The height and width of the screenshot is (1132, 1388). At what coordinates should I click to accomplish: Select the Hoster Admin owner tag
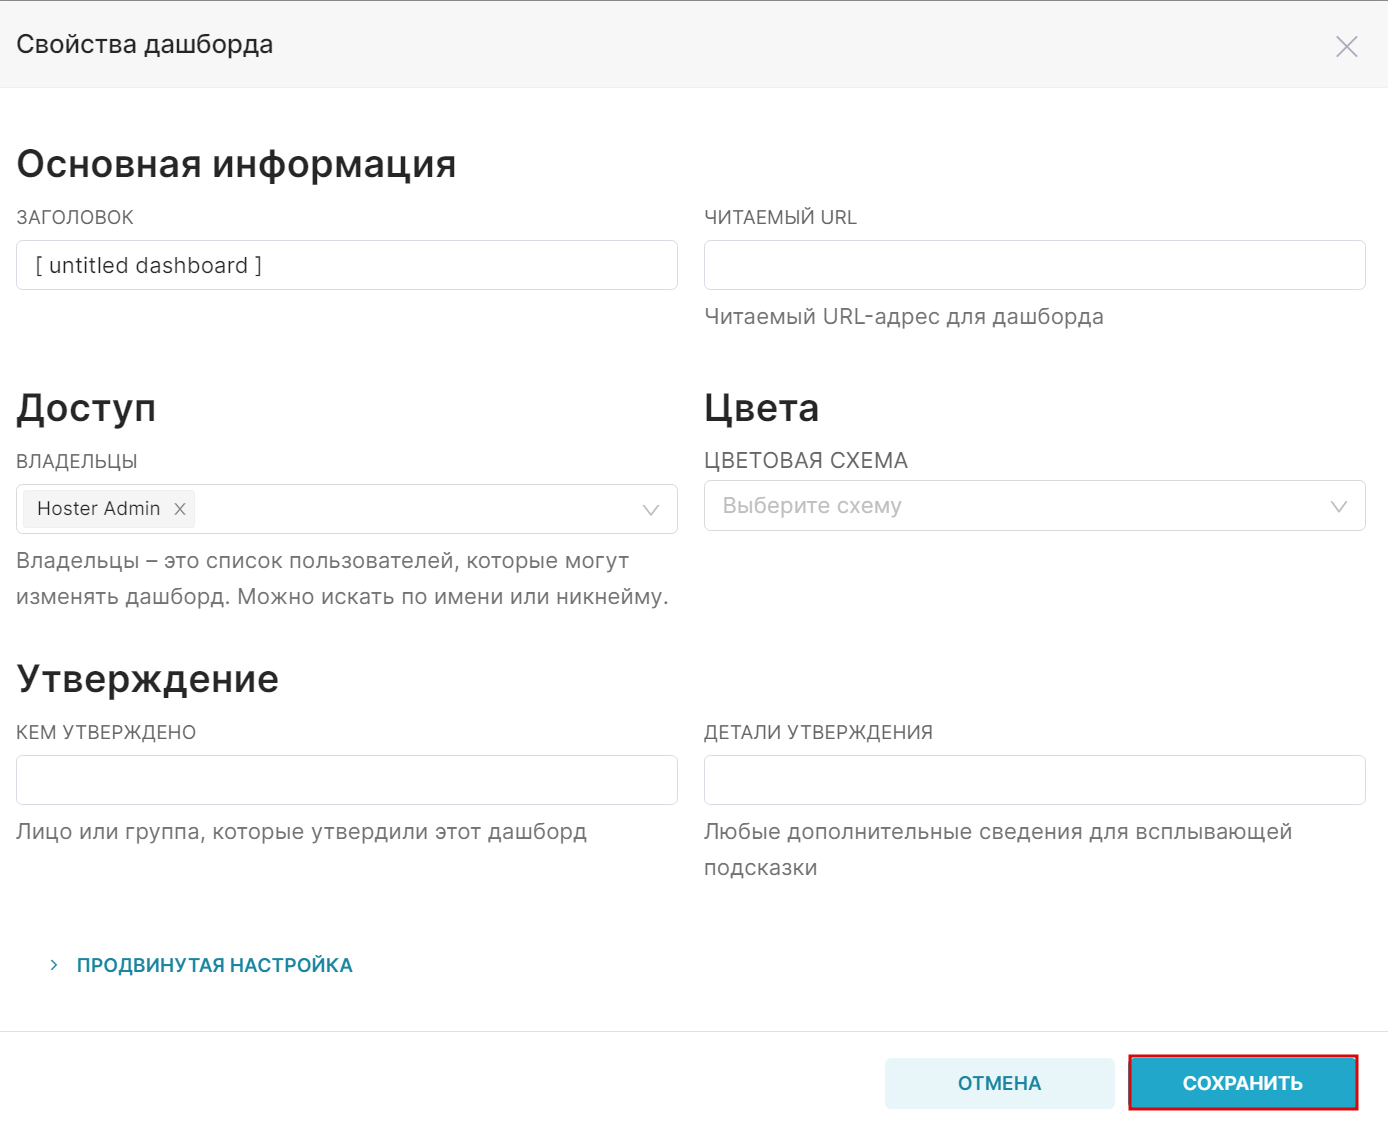[x=98, y=509]
